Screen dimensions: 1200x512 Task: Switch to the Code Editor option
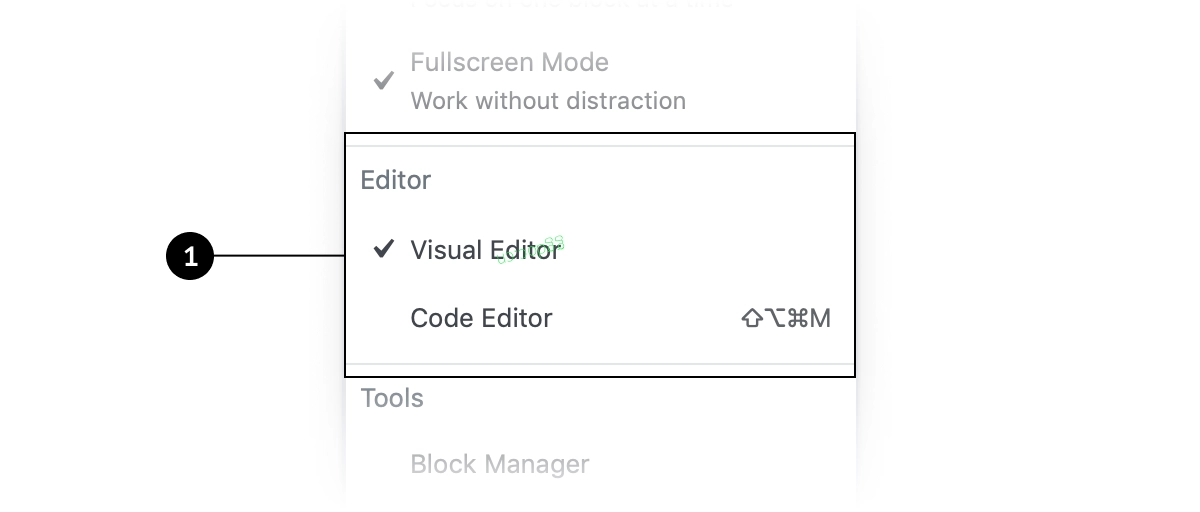click(600, 318)
